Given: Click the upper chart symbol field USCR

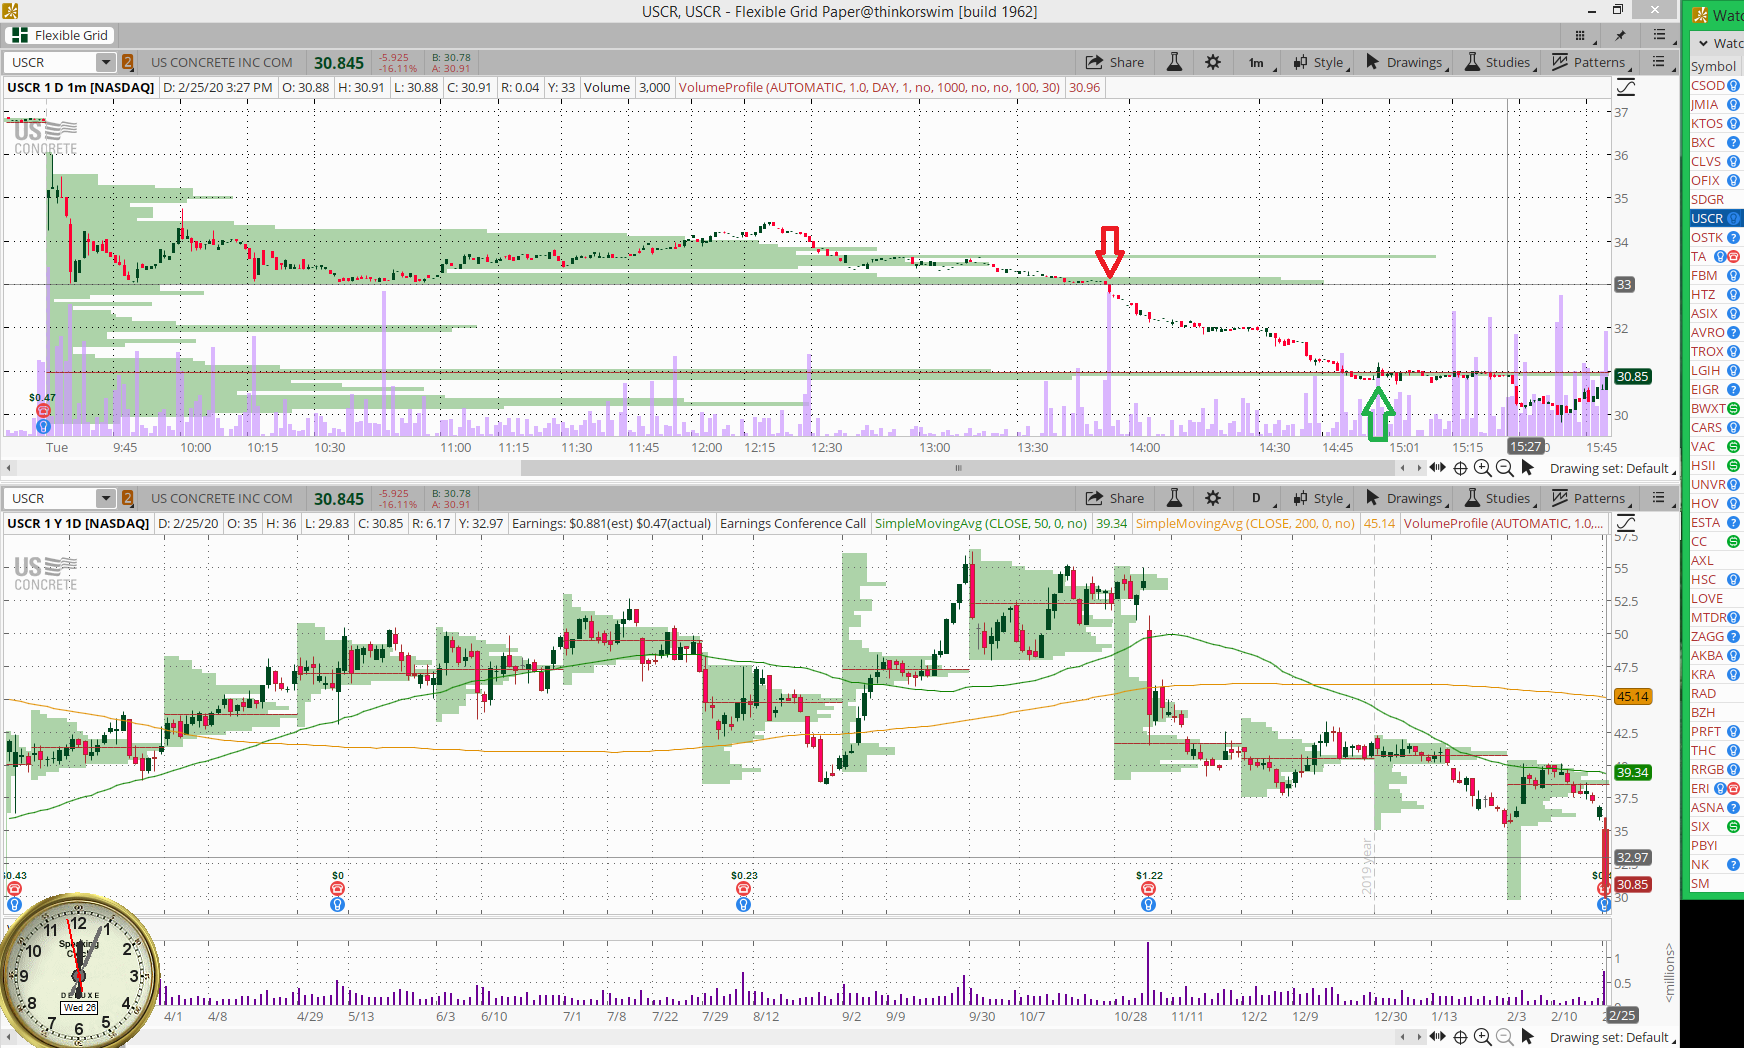Looking at the screenshot, I should pos(50,62).
